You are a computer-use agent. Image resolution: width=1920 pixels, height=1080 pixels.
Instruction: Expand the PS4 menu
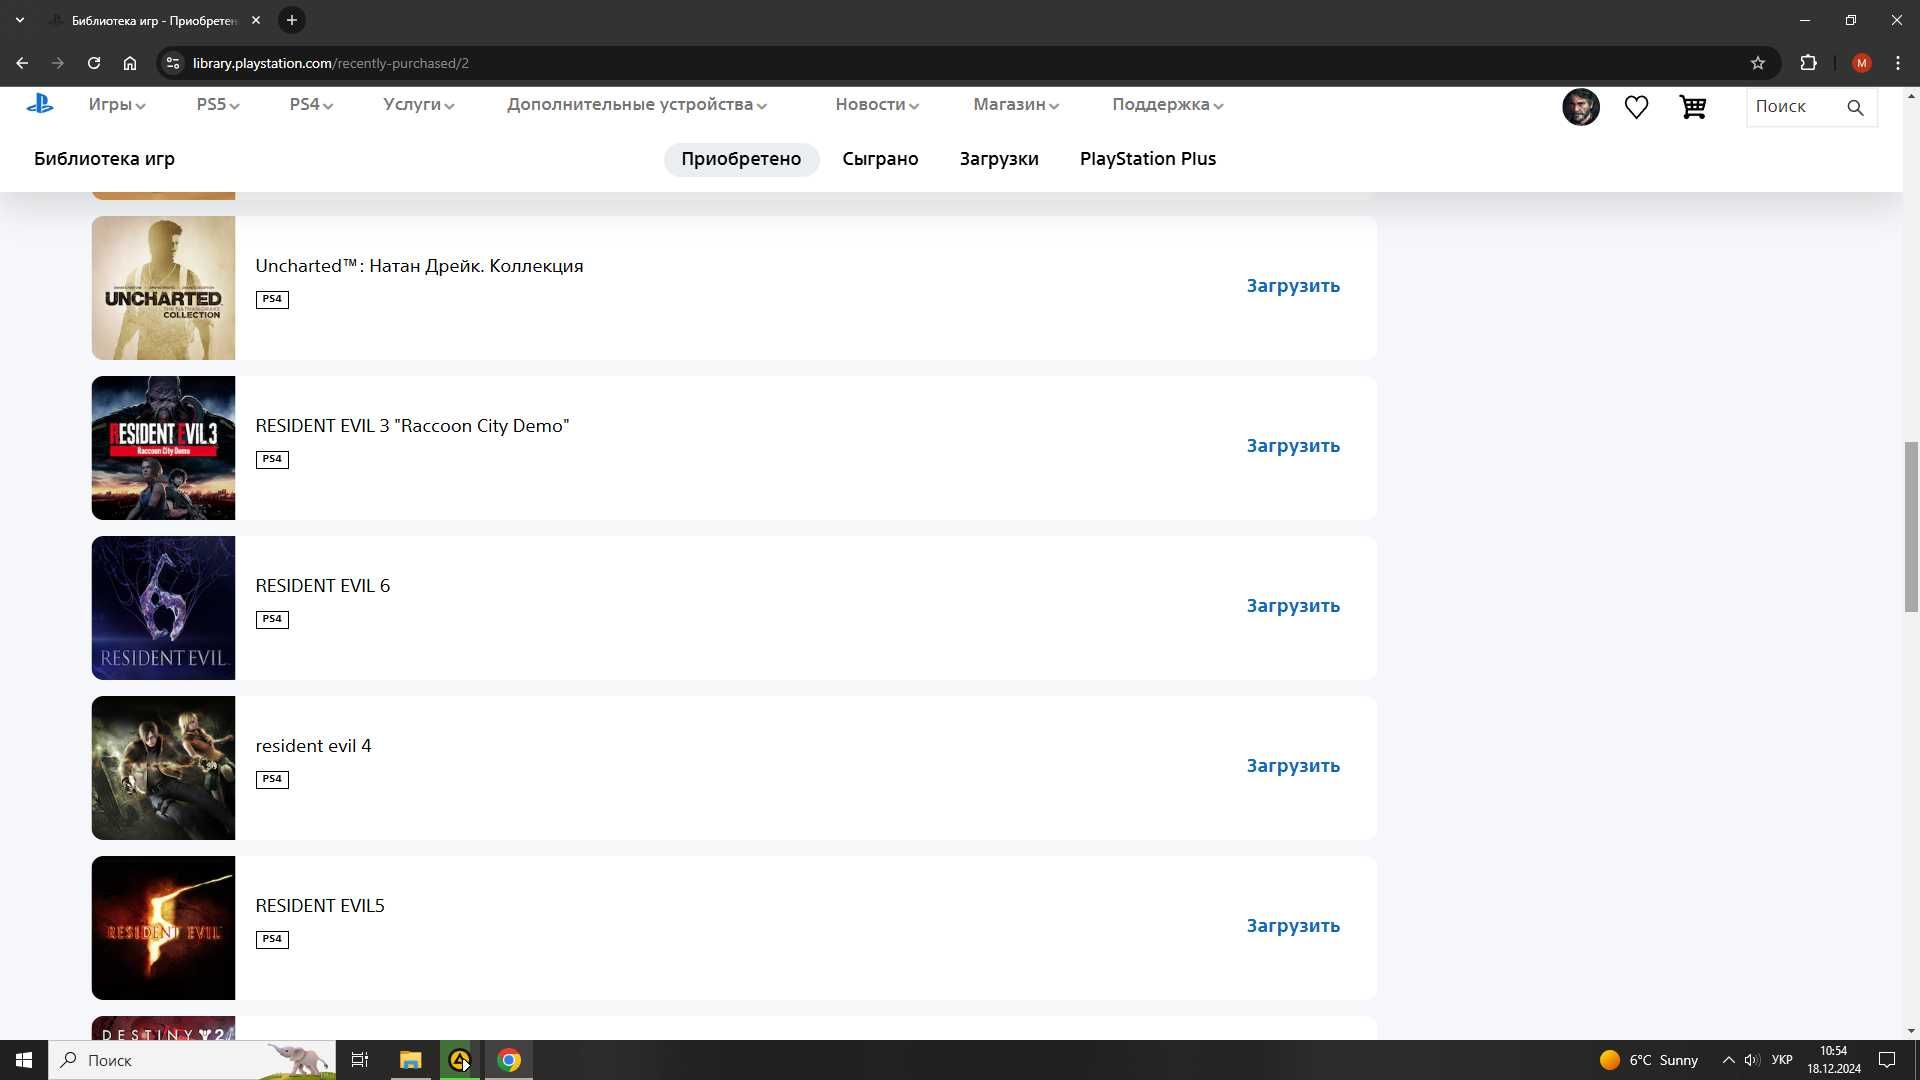point(311,105)
